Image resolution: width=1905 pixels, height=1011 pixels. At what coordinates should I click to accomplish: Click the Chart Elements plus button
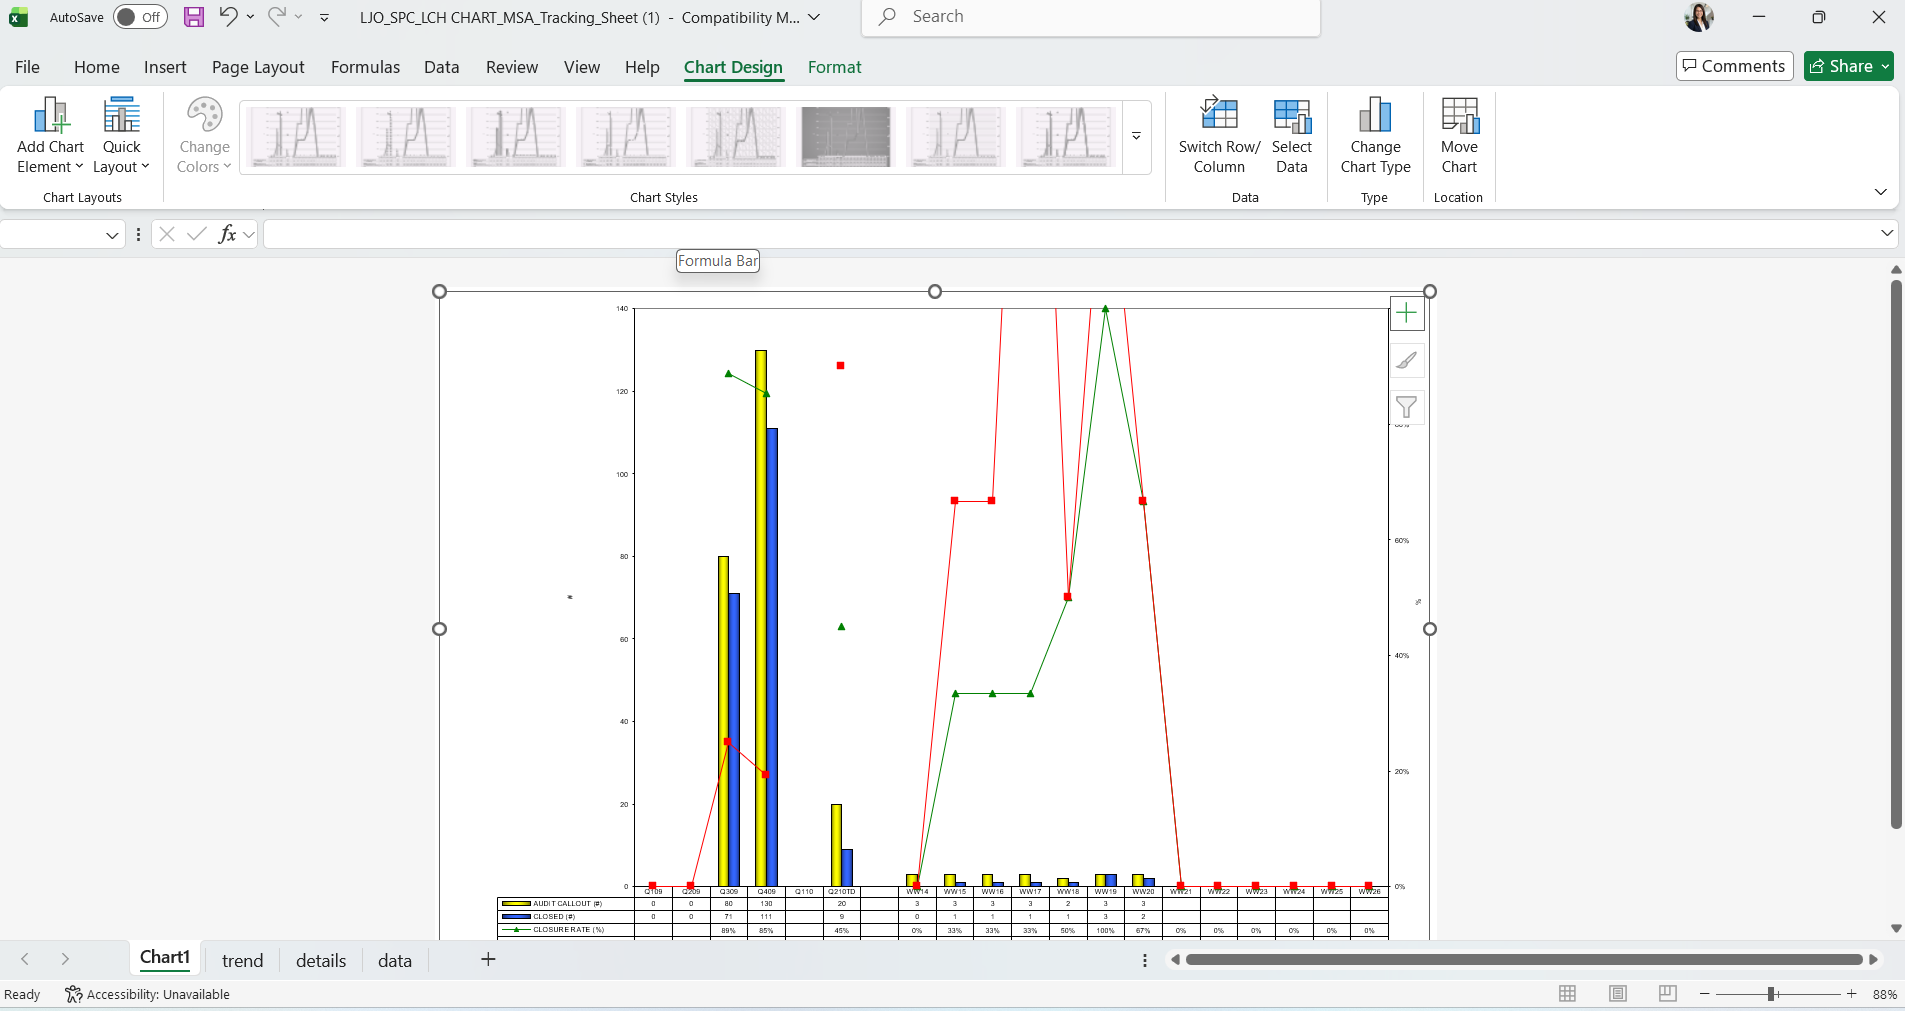(1407, 313)
